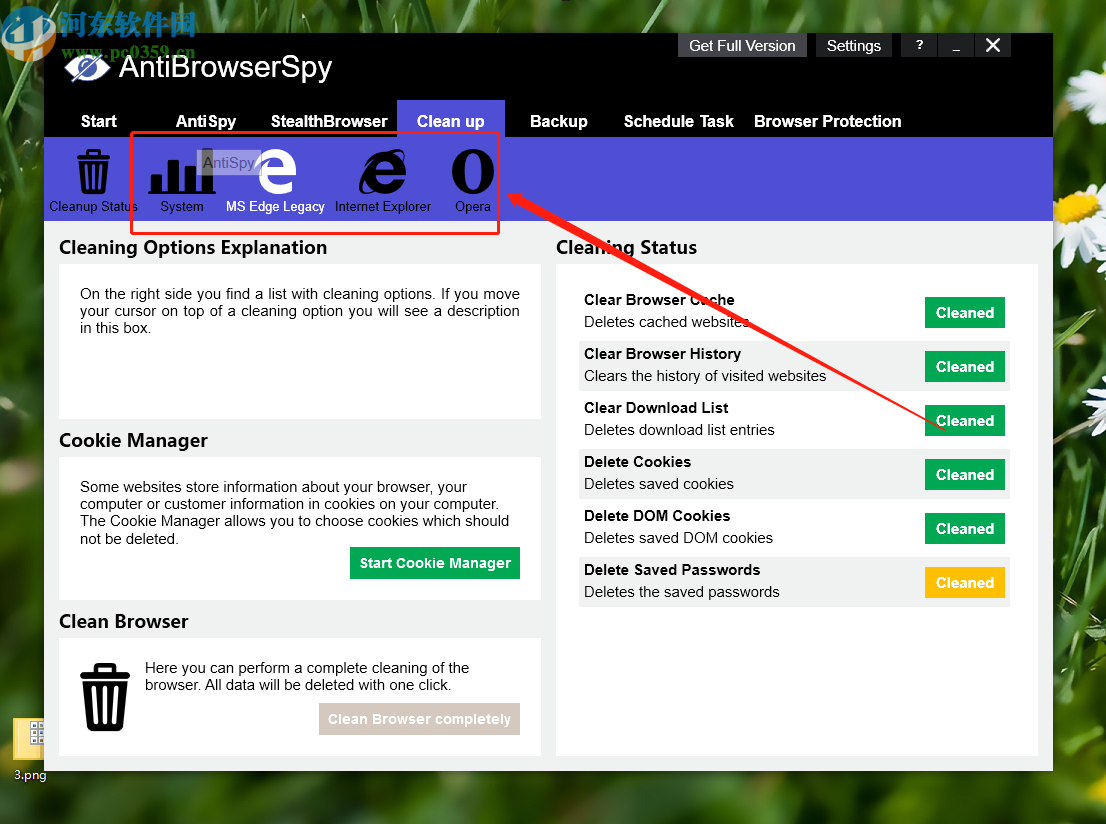Viewport: 1106px width, 824px height.
Task: Toggle the Cleaned status for Delete Saved Passwords
Action: (964, 582)
